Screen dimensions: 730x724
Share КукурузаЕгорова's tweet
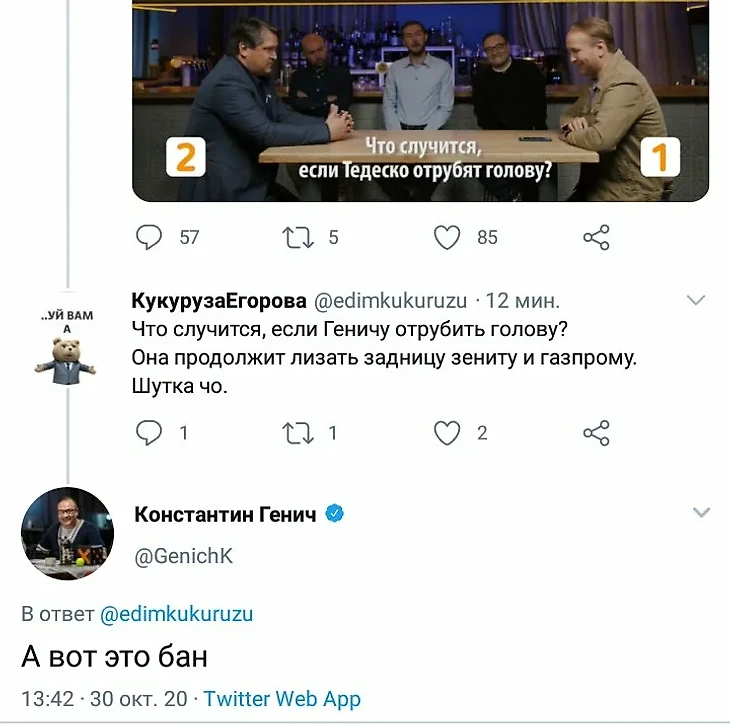point(596,433)
